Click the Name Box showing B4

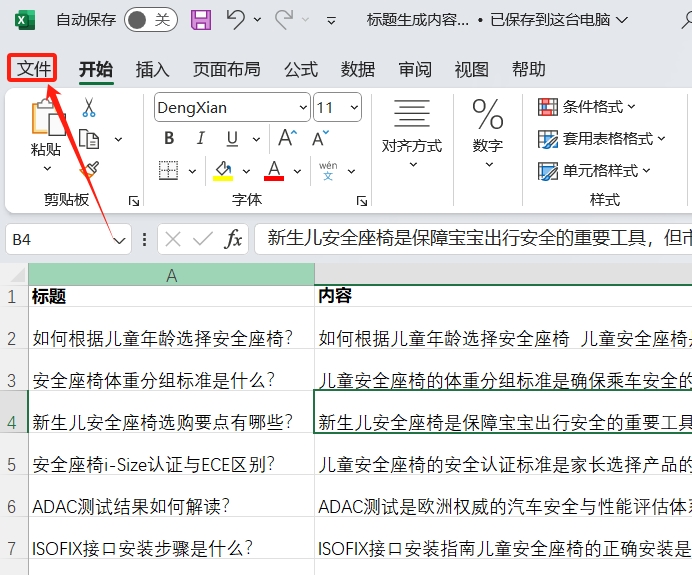(57, 240)
